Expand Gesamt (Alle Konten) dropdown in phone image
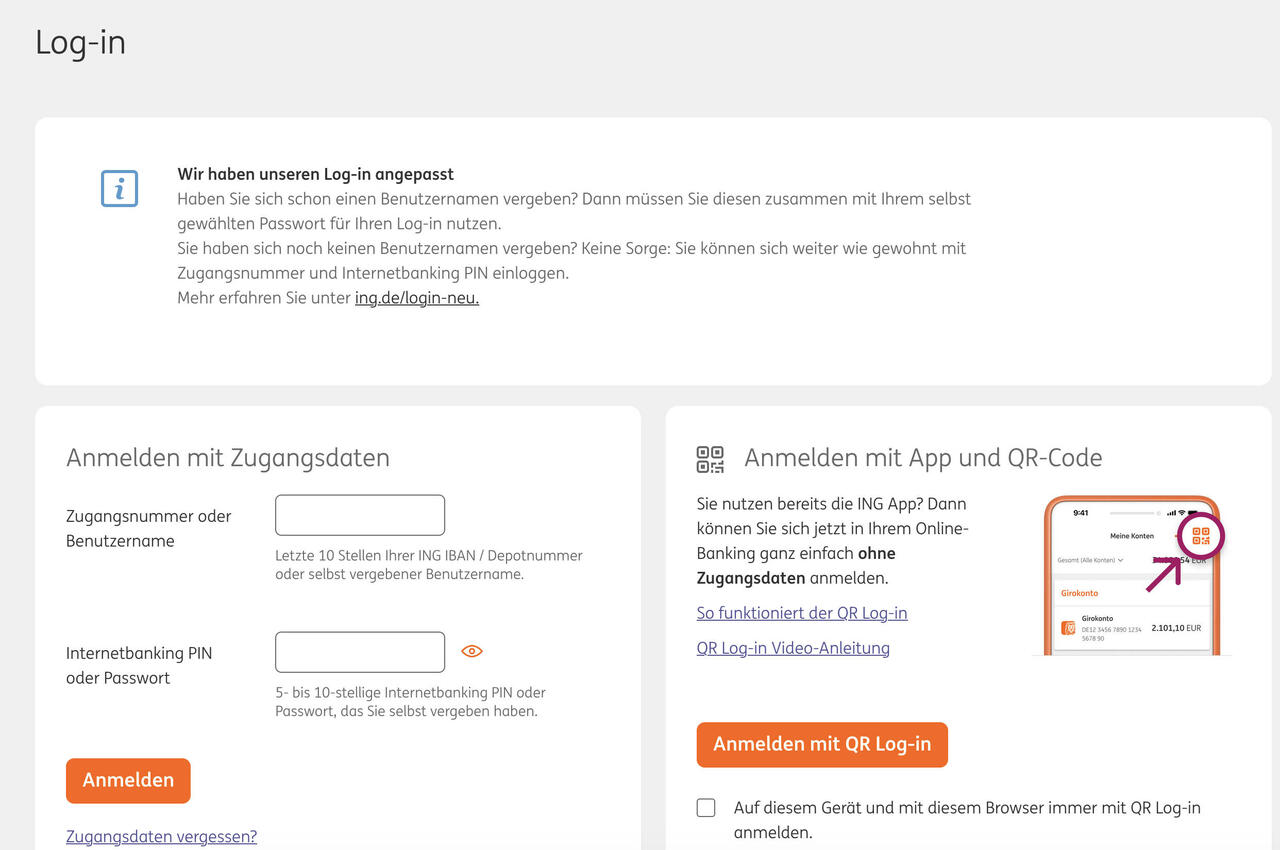 [1090, 560]
